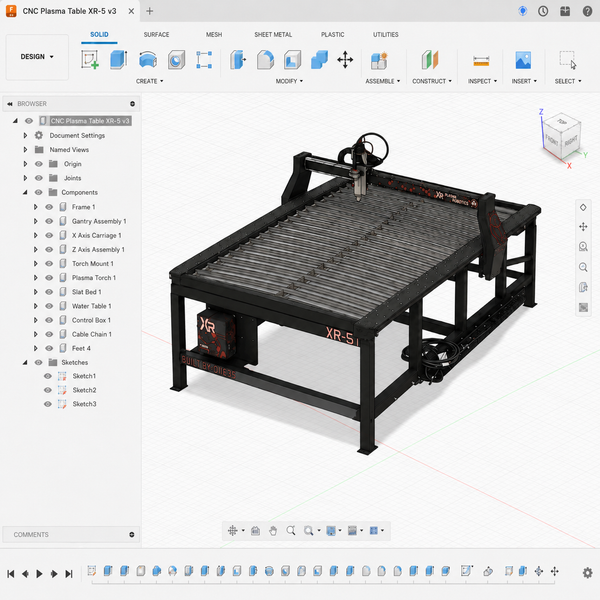Click the ViewCube to reorient the view
This screenshot has height=600, width=600.
[562, 137]
